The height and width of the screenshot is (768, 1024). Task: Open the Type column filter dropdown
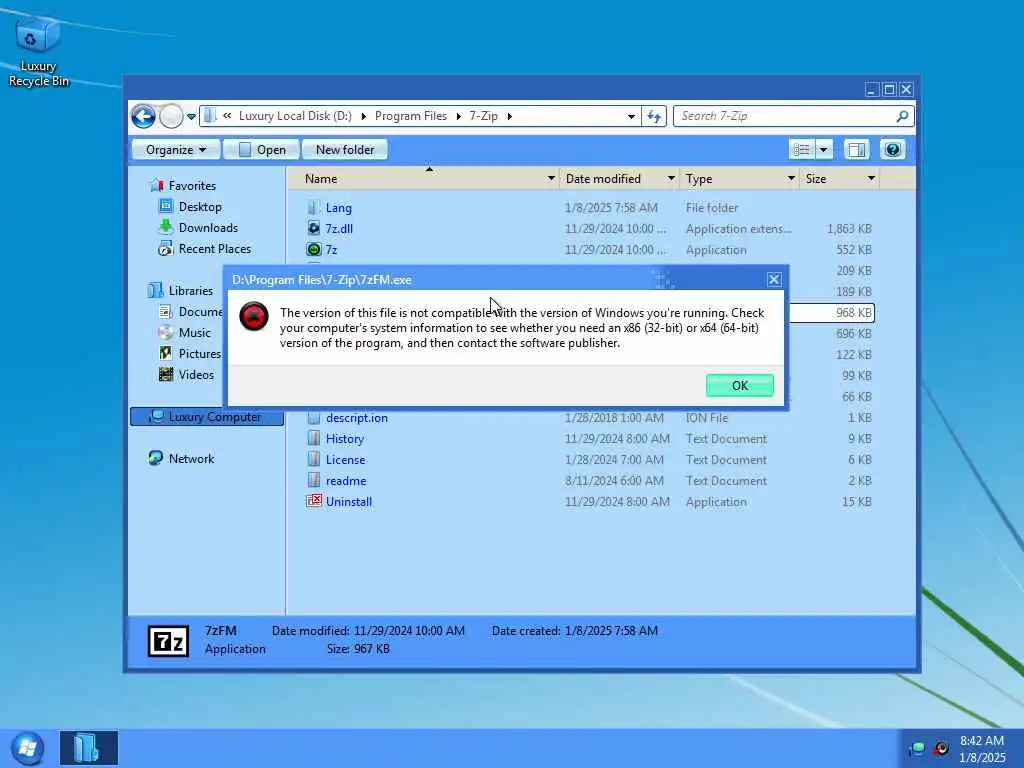791,178
